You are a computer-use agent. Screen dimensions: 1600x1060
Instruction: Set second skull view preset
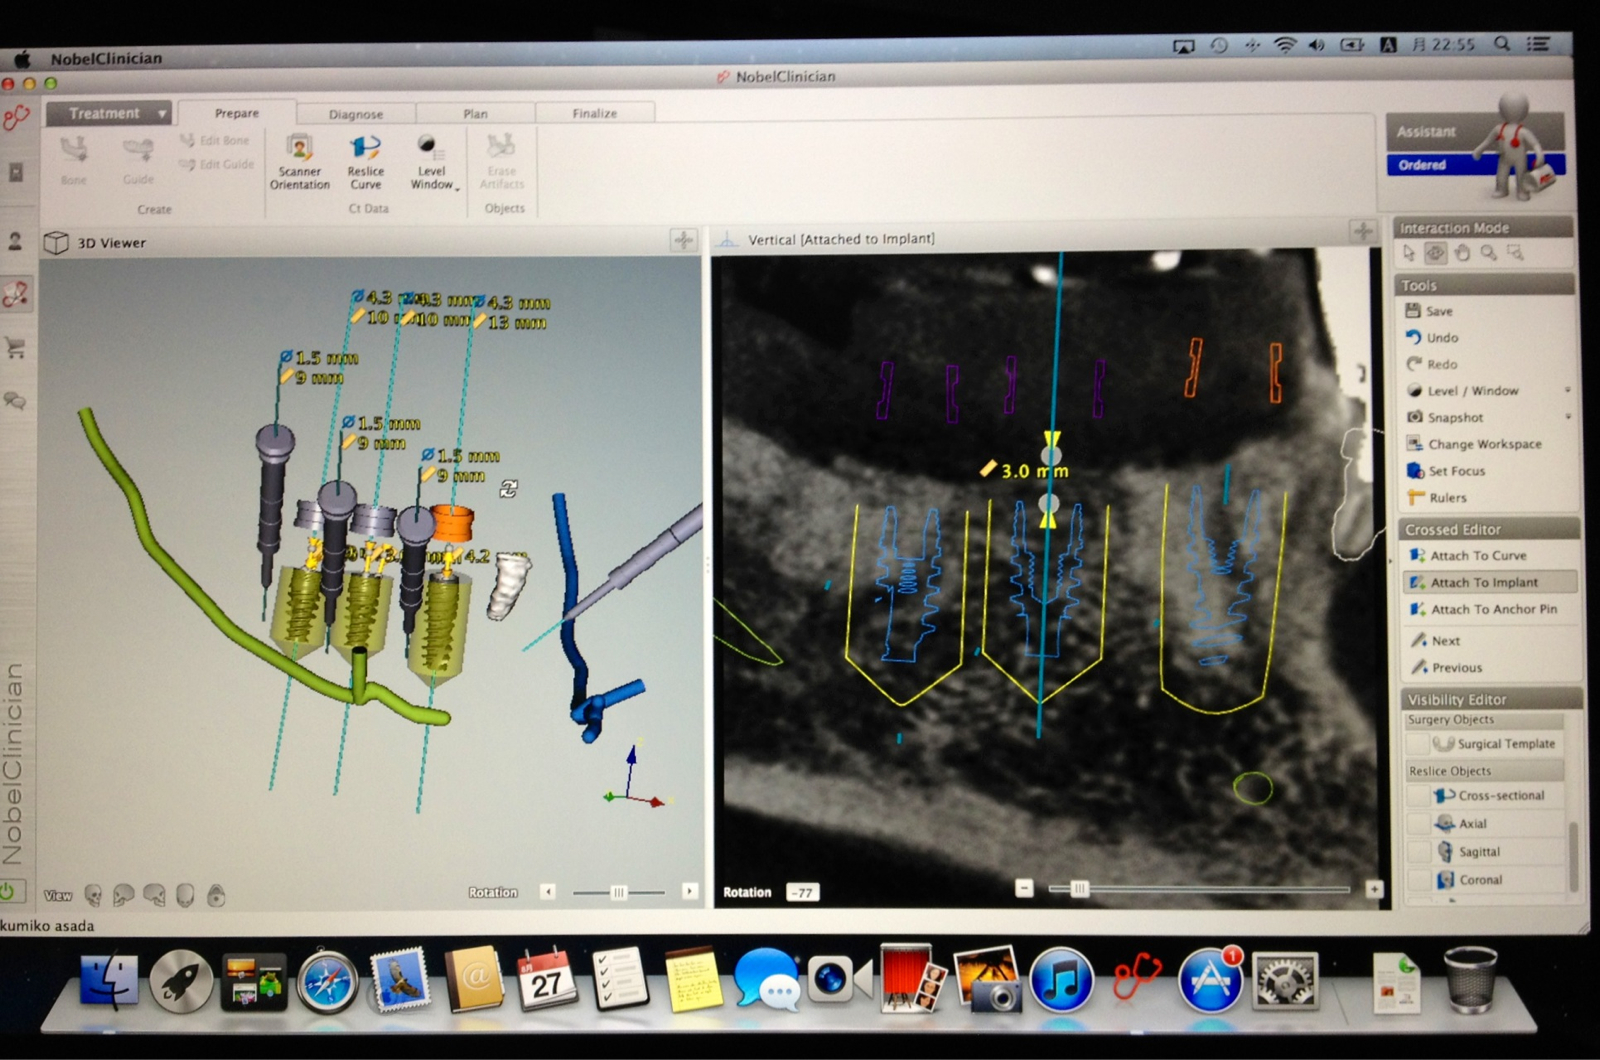pyautogui.click(x=124, y=895)
